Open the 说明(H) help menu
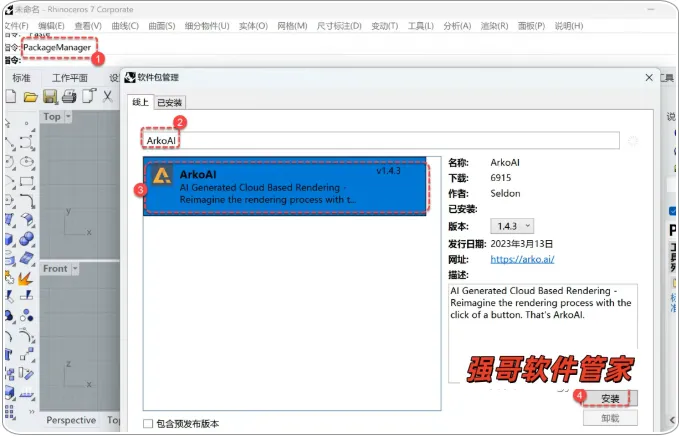The image size is (679, 437). [x=569, y=26]
